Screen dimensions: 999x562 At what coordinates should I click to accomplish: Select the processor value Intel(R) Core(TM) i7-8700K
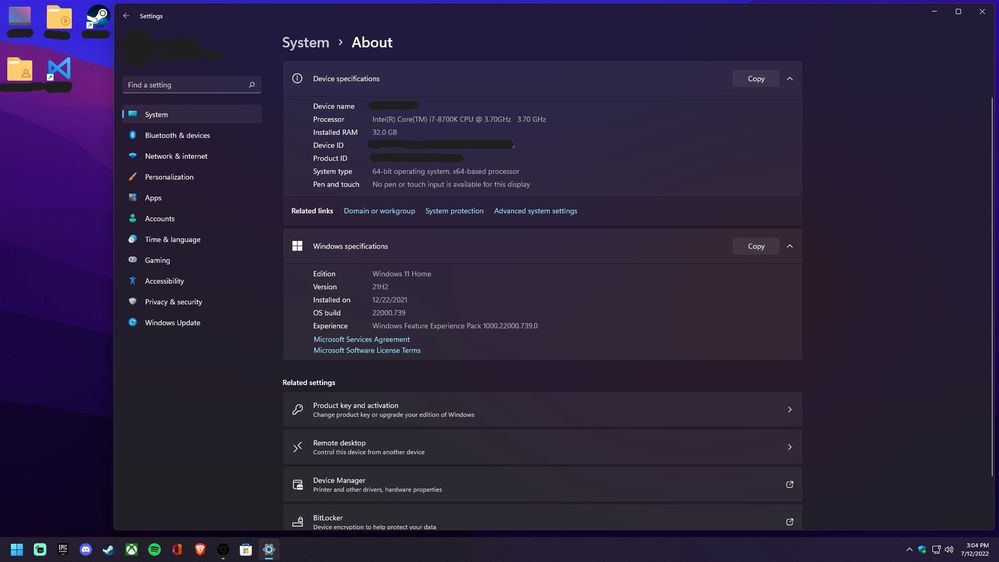(x=459, y=119)
